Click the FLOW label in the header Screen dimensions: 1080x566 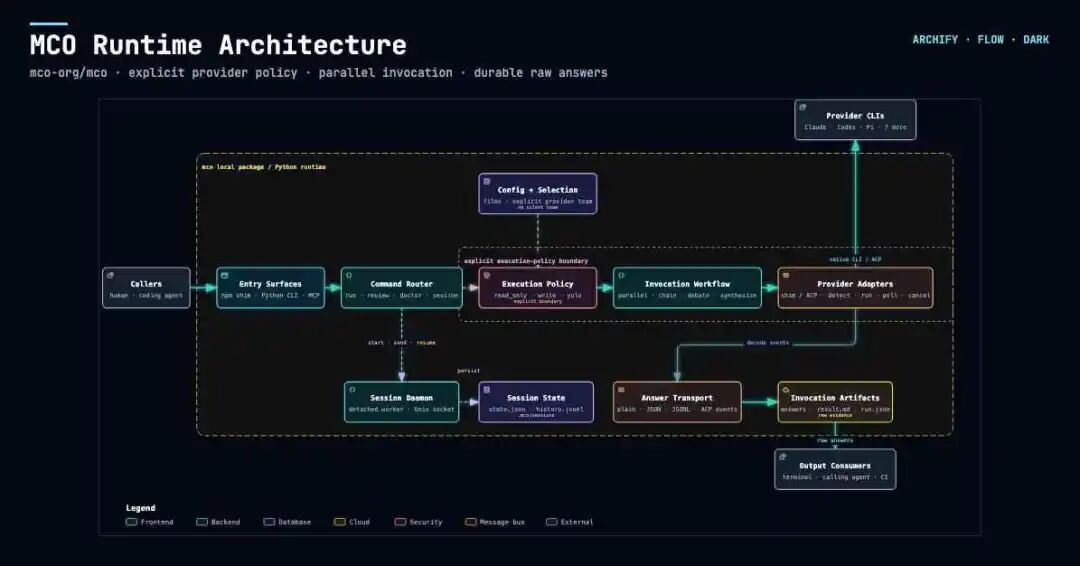click(990, 40)
